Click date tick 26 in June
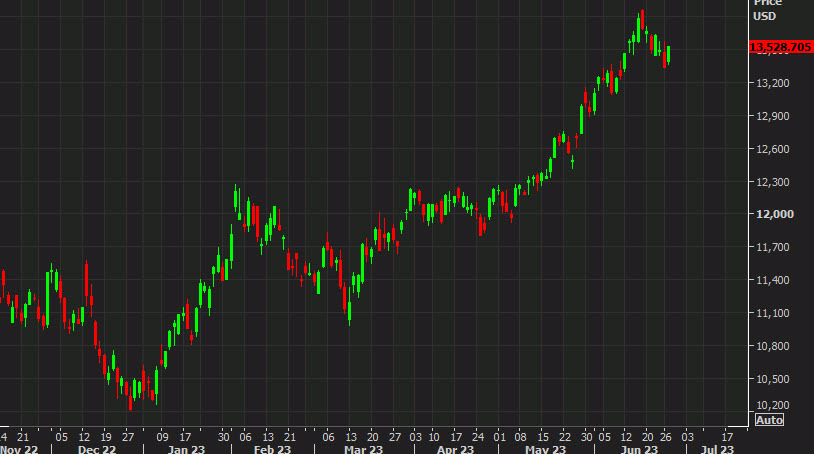This screenshot has height=454, width=814. coord(666,437)
